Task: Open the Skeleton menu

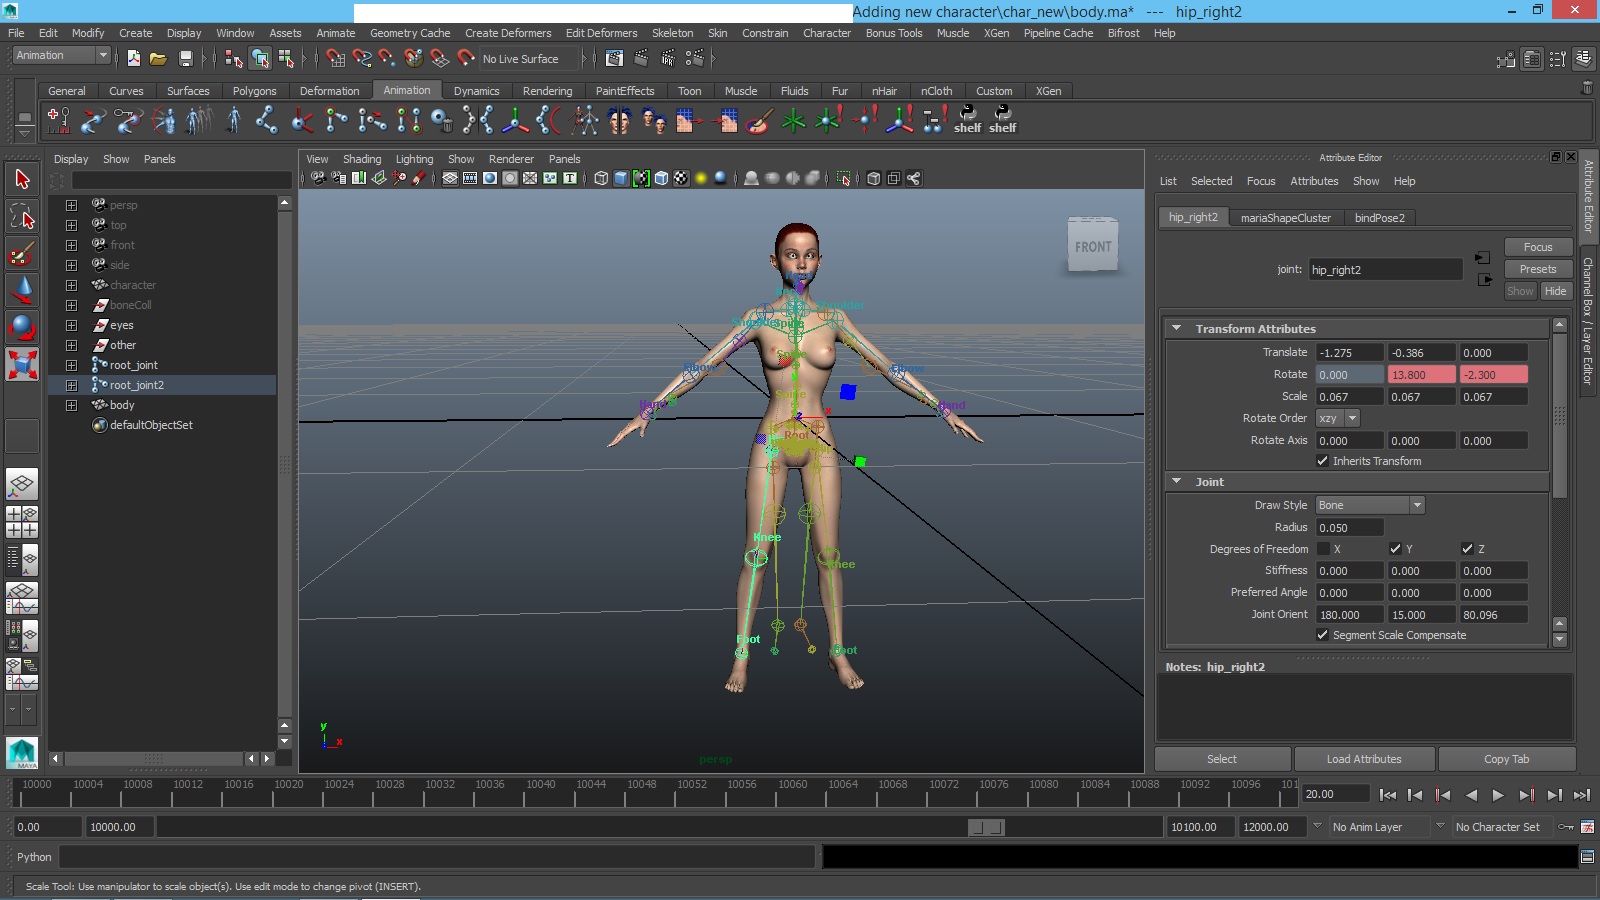Action: coord(672,33)
